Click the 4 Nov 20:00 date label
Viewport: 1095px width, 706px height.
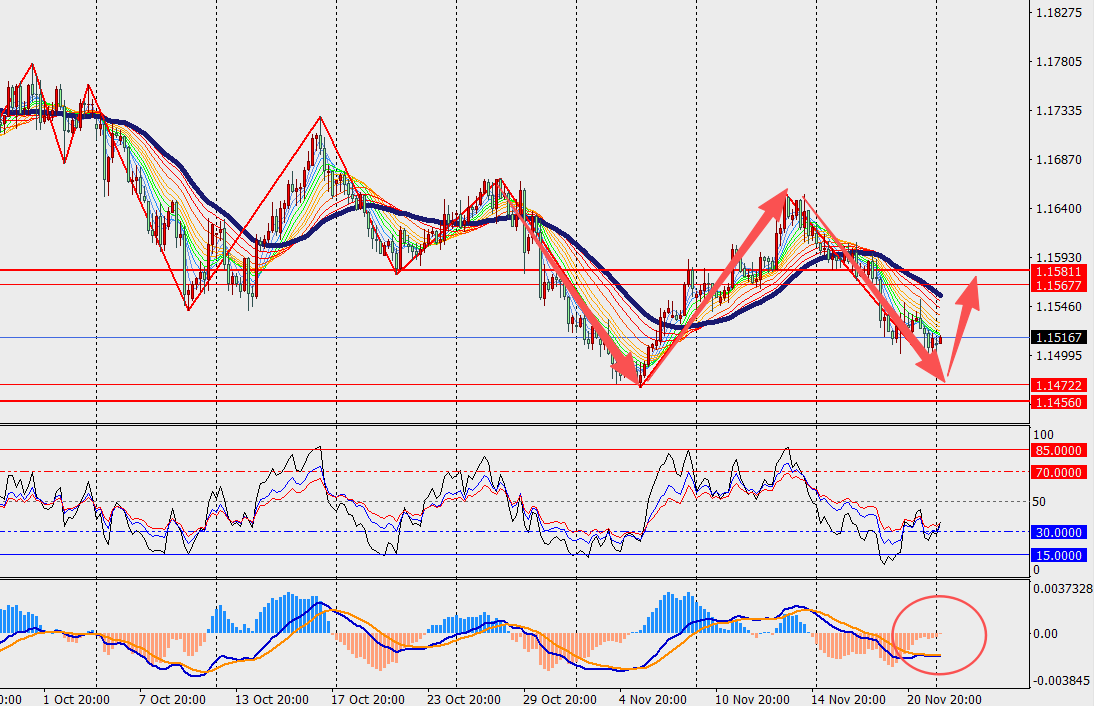652,698
